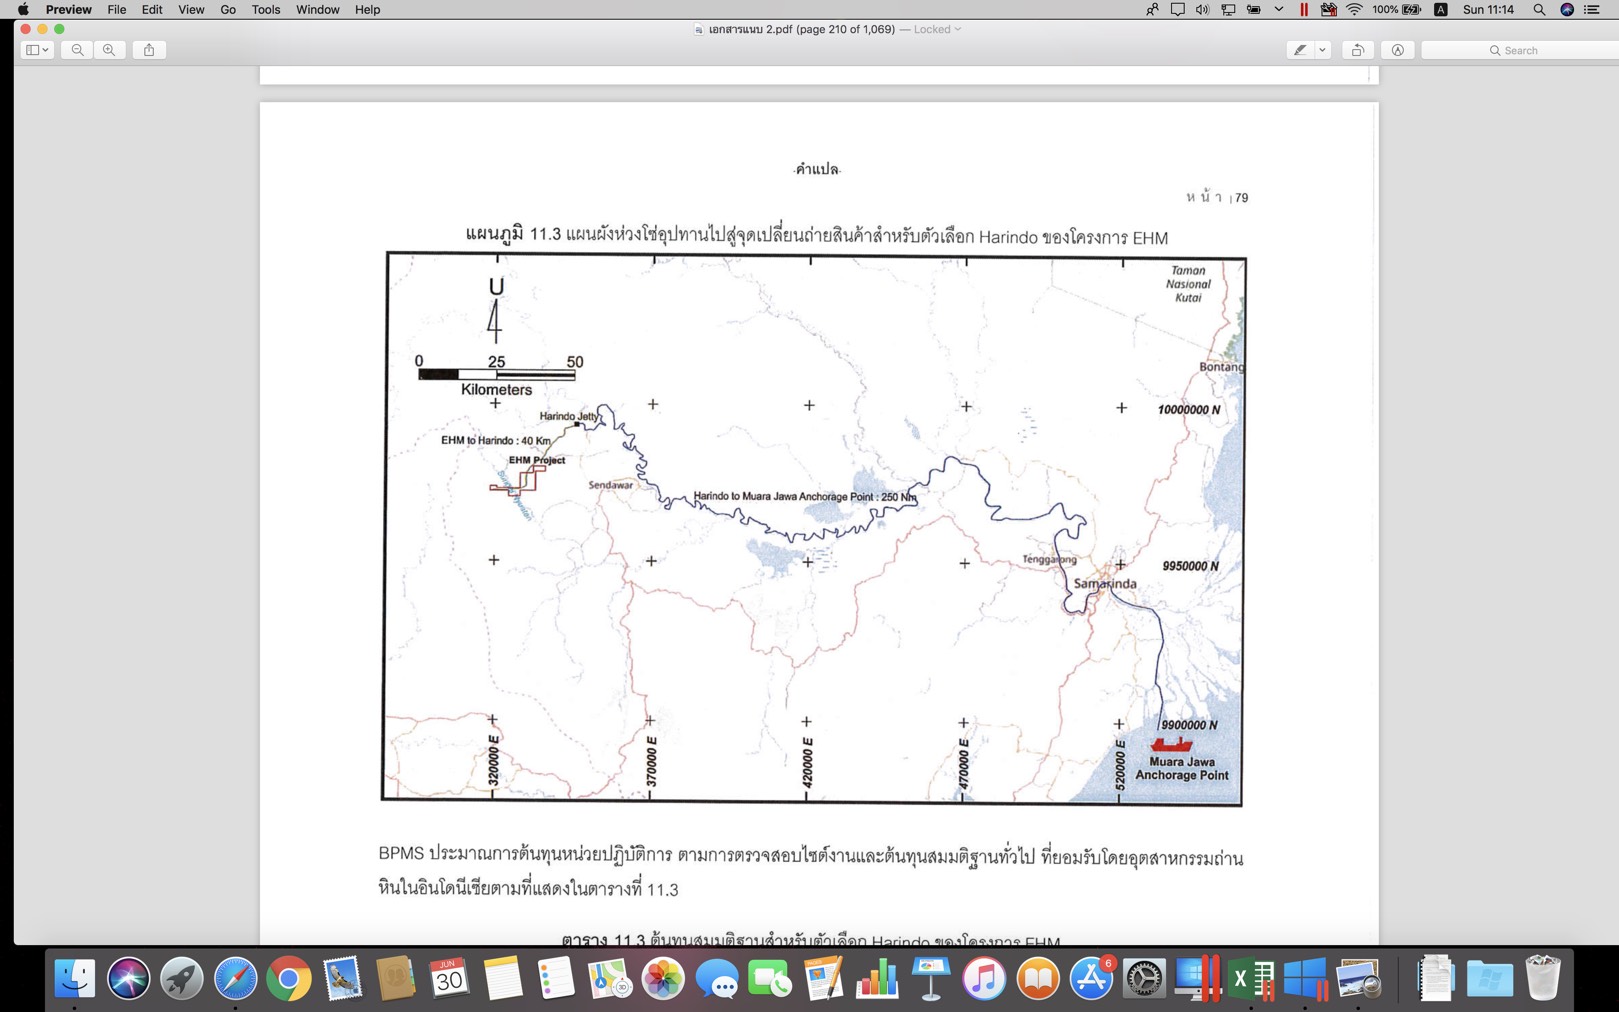
Task: Open Contacts from the Dock
Action: point(395,979)
